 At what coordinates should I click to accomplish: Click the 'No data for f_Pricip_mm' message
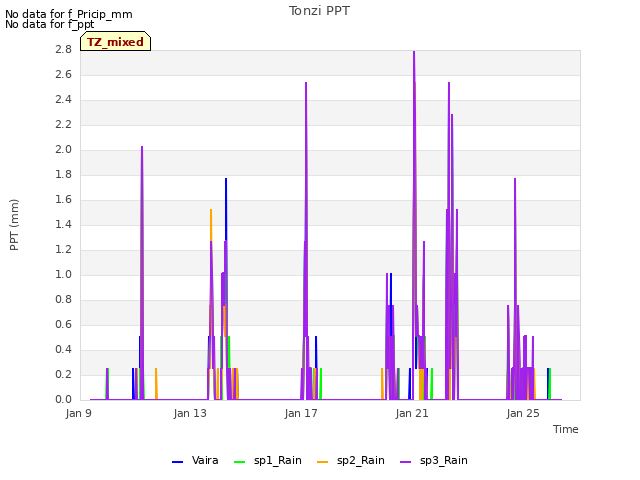click(69, 14)
